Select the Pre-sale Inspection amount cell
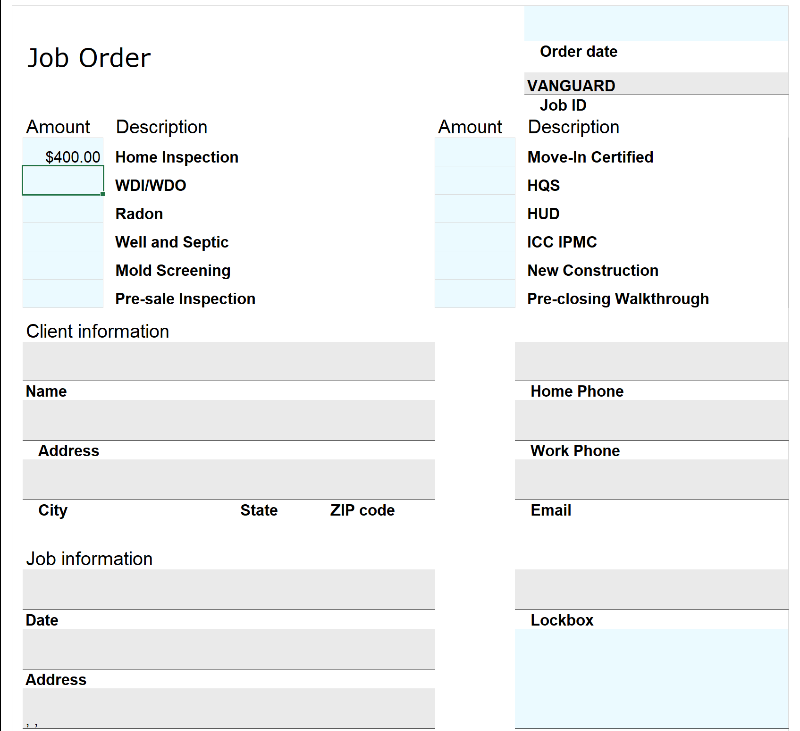This screenshot has height=731, width=800. coord(63,294)
